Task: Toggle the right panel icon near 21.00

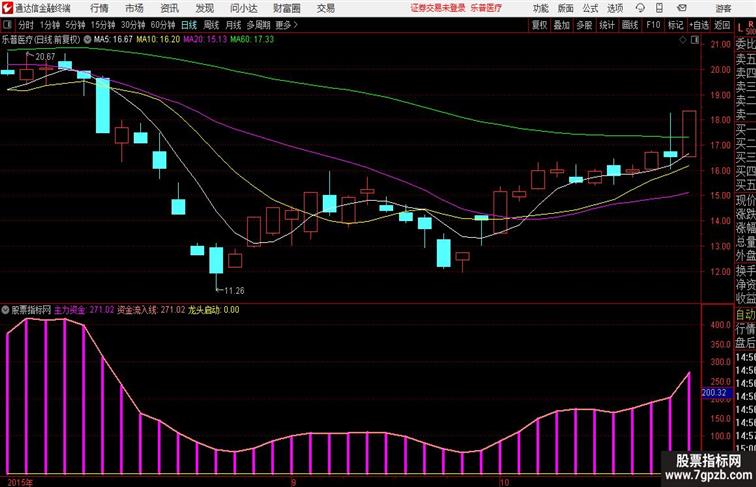Action: point(695,40)
